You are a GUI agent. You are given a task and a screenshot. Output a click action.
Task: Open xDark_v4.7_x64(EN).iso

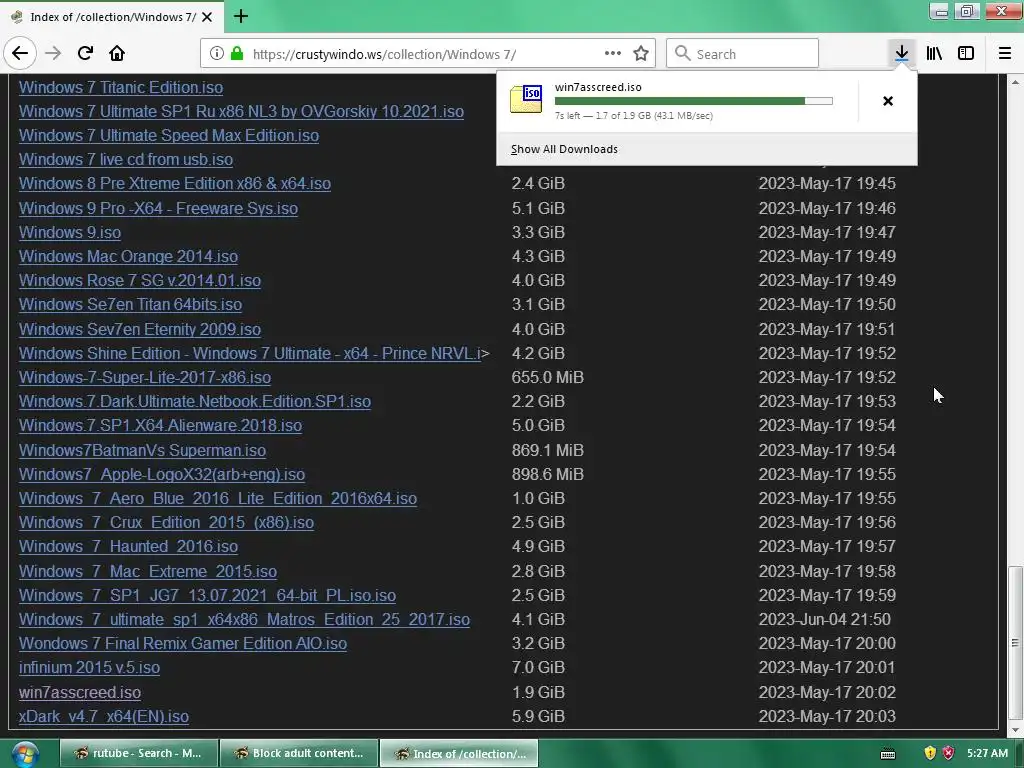coord(104,716)
